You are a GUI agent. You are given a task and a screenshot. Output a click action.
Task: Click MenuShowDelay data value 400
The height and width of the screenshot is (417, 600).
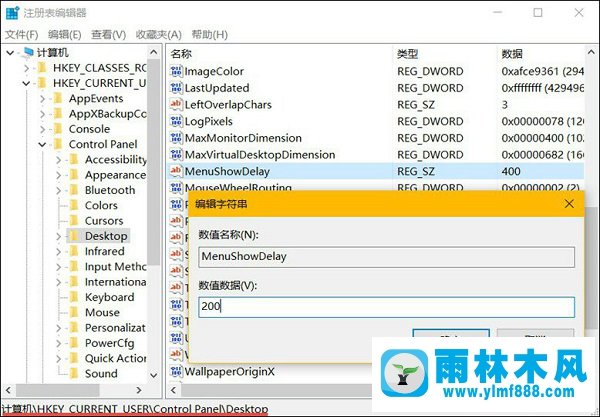(511, 171)
